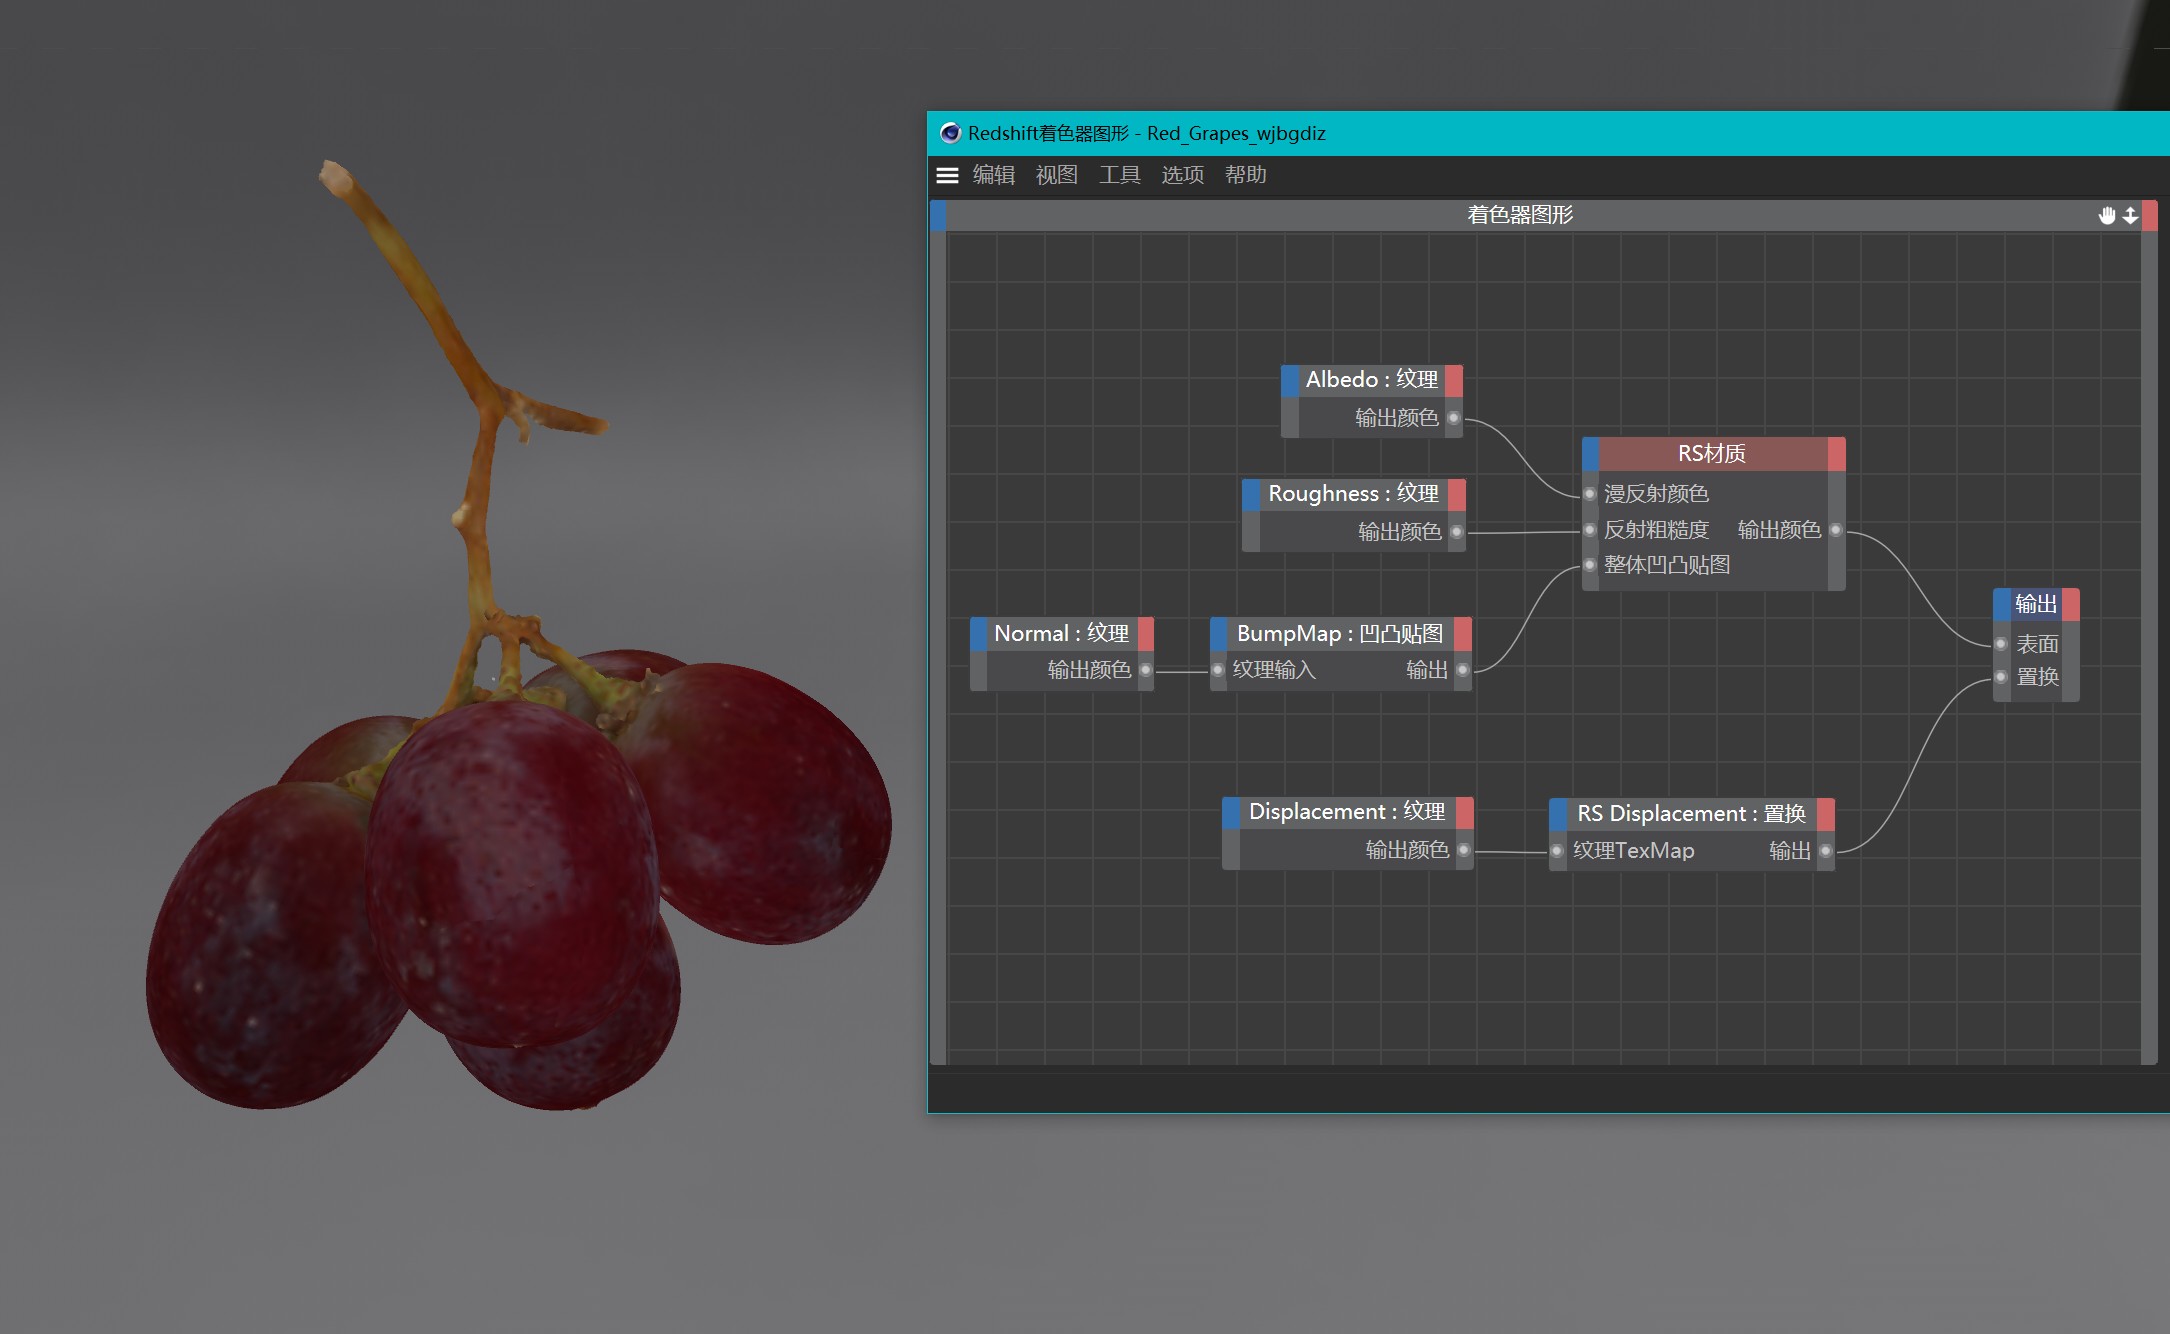Screen dimensions: 2170x1334
Task: Click the BumpMap 输出 output port
Action: click(x=1463, y=670)
